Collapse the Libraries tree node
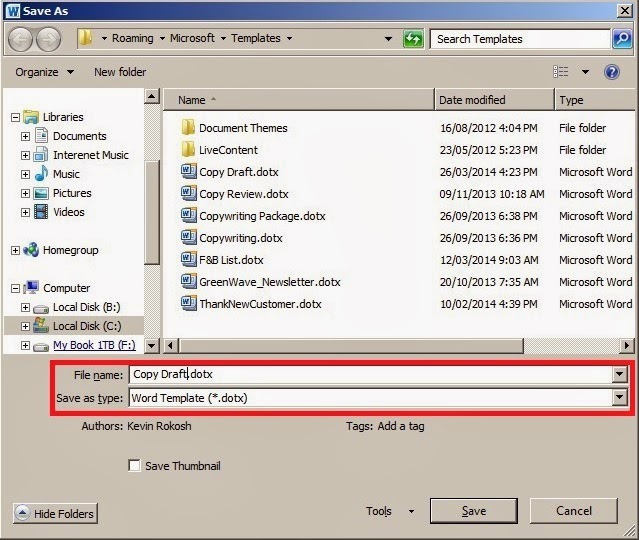639x540 pixels. click(x=15, y=117)
